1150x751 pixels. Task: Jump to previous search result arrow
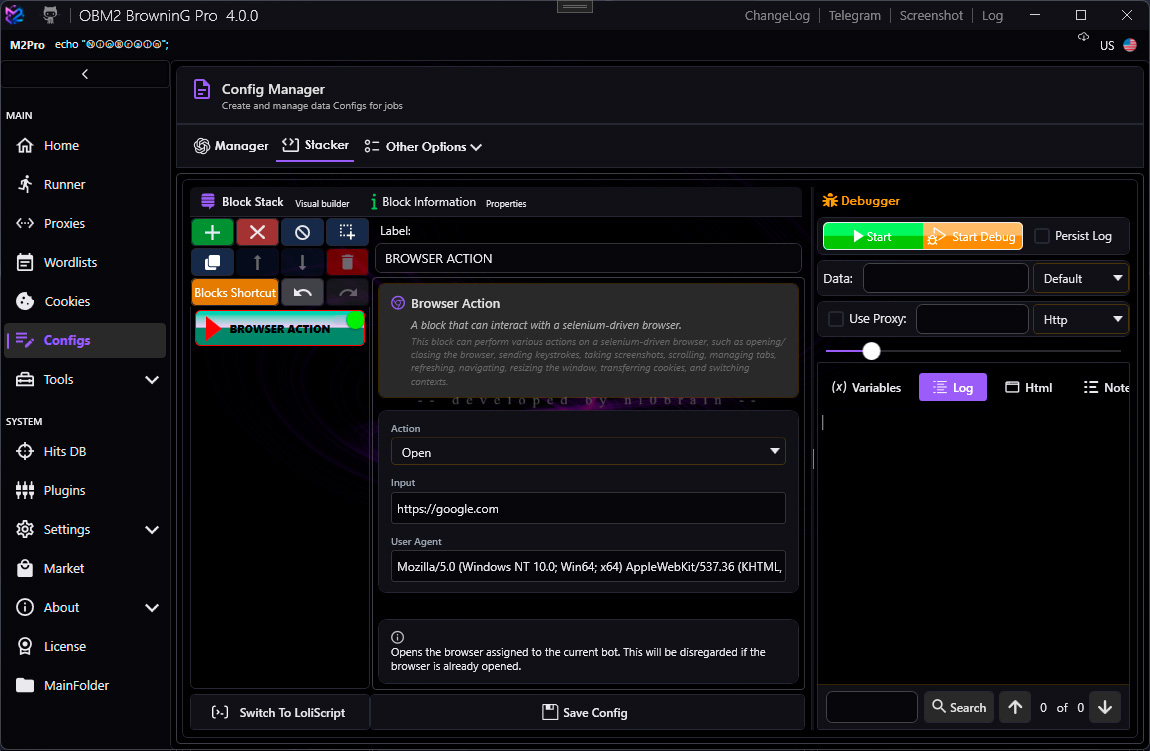(x=1015, y=707)
